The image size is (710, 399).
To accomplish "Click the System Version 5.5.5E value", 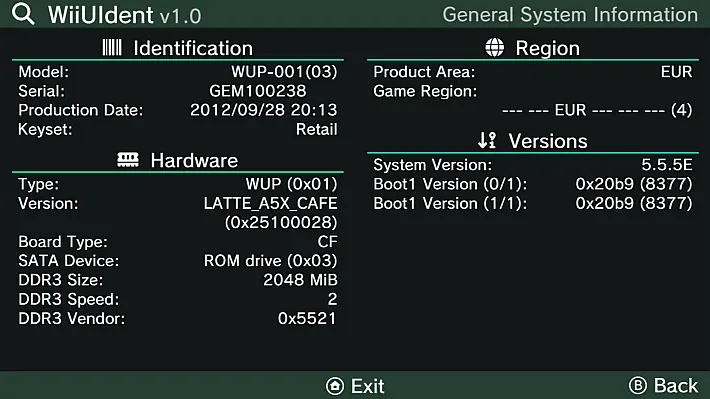I will (667, 165).
